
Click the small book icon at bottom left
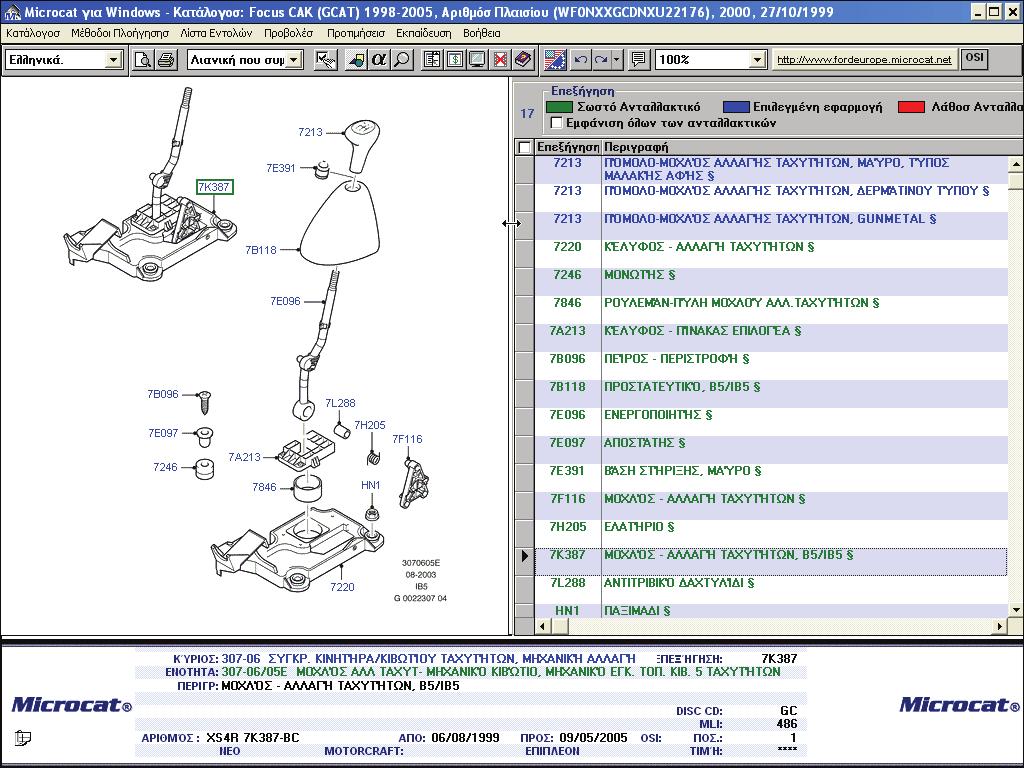23,738
